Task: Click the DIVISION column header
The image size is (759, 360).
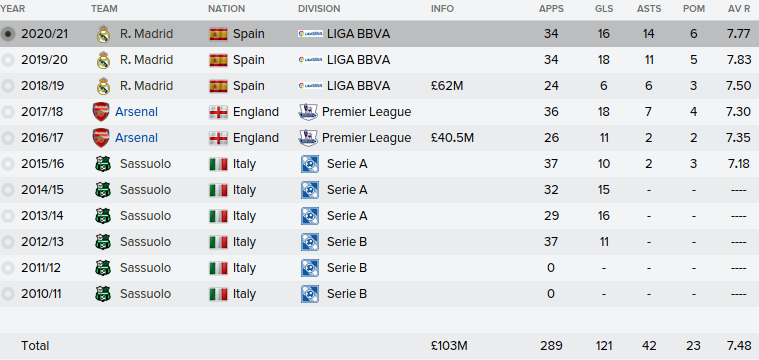Action: (x=319, y=9)
